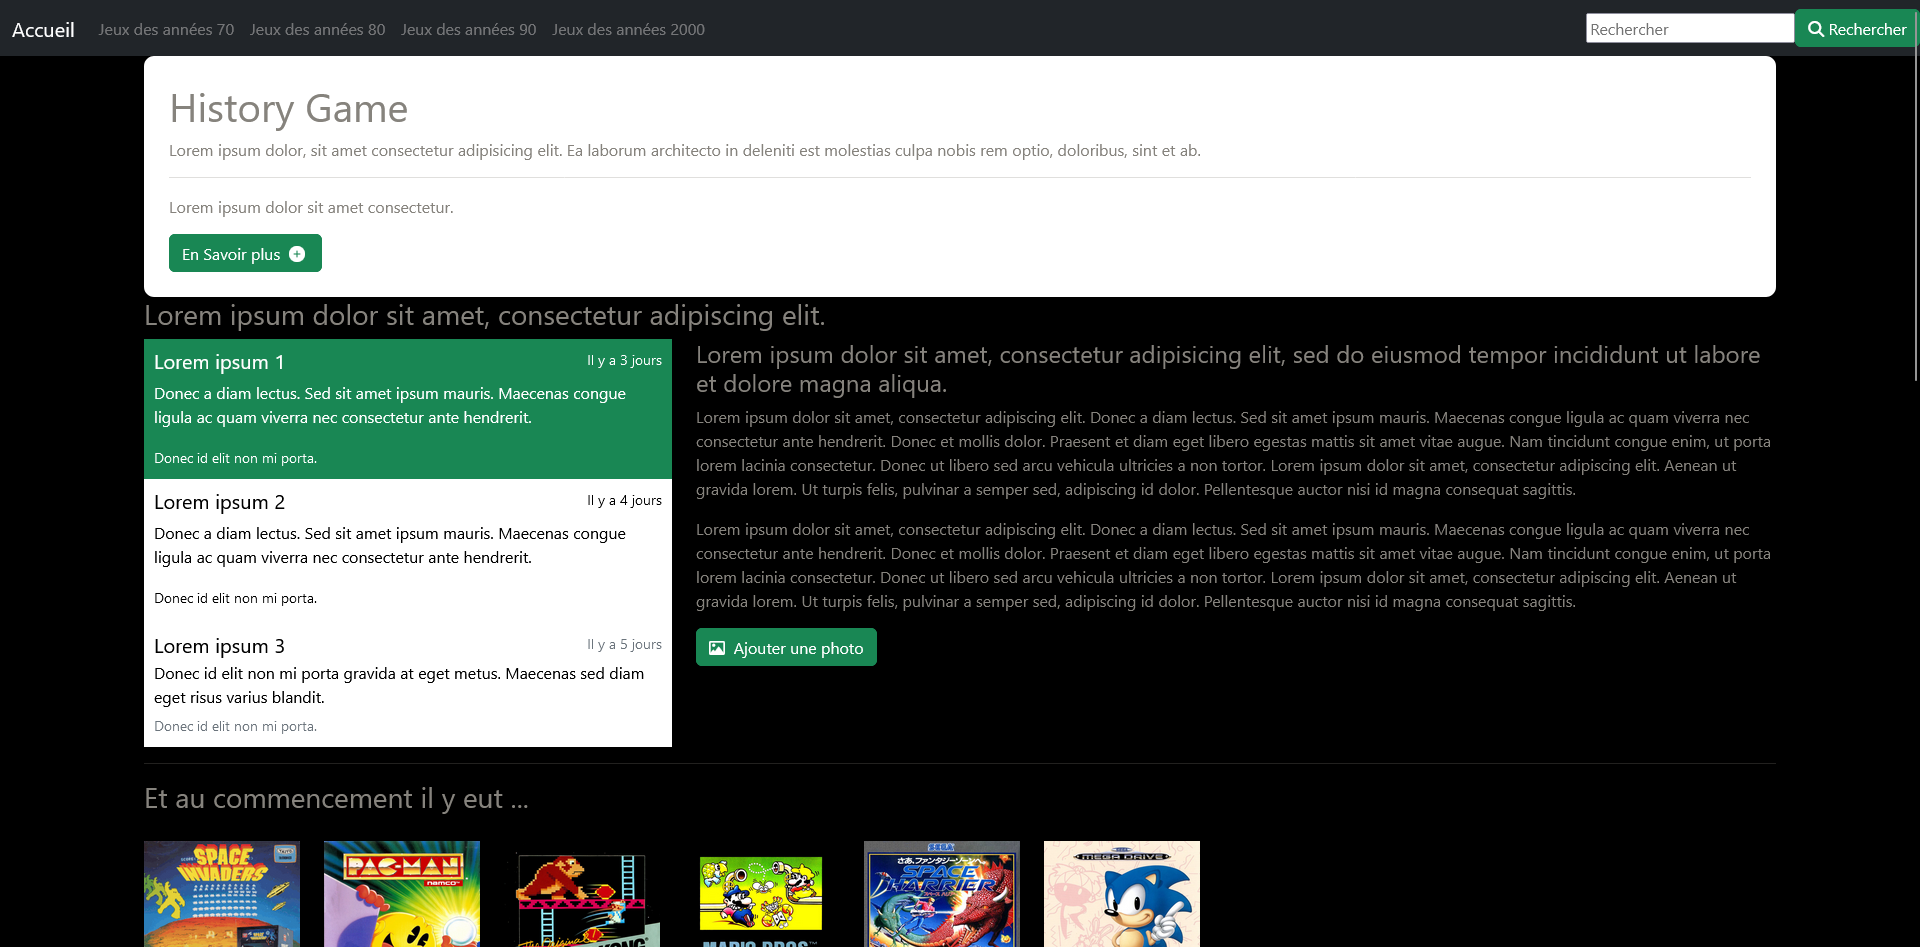Choose the Lorem ipsum 3 list entry

coord(408,684)
